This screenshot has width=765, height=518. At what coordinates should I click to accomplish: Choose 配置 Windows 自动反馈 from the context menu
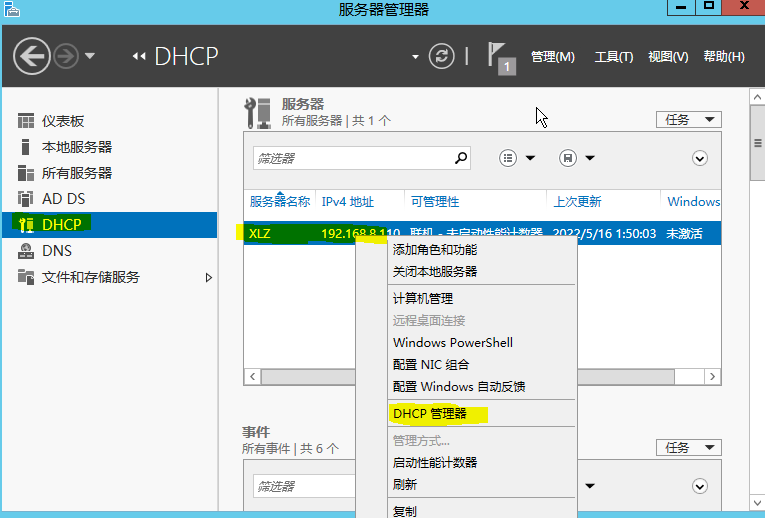pyautogui.click(x=482, y=387)
